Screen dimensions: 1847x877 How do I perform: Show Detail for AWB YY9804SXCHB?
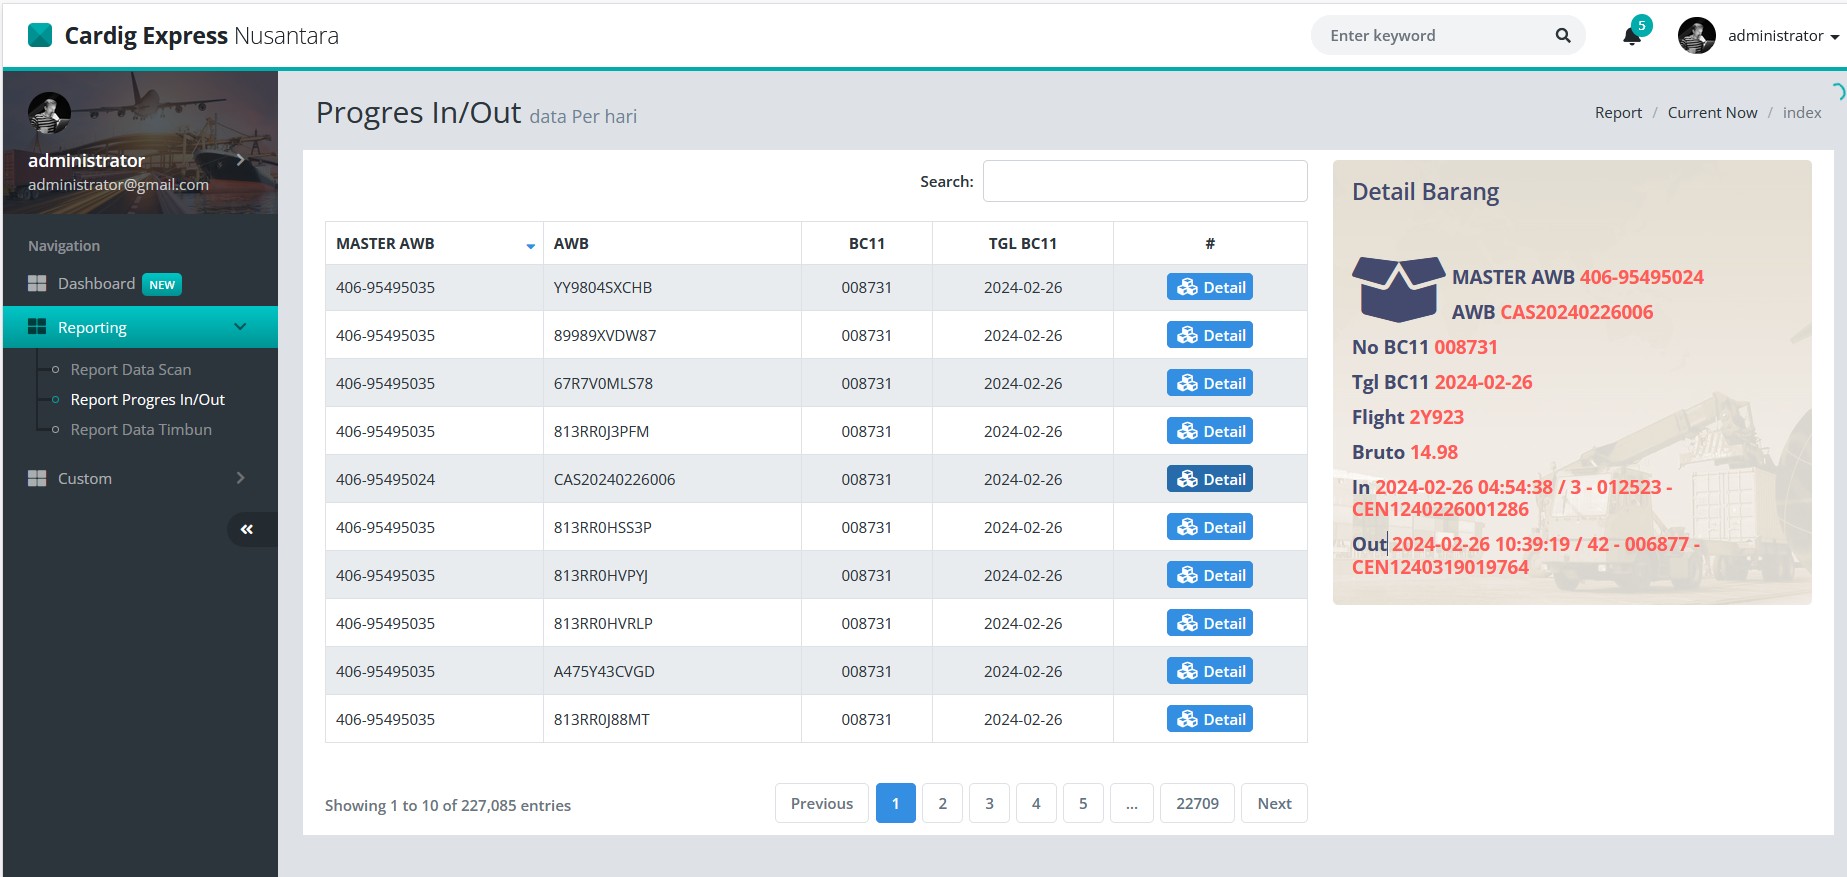[x=1209, y=287]
